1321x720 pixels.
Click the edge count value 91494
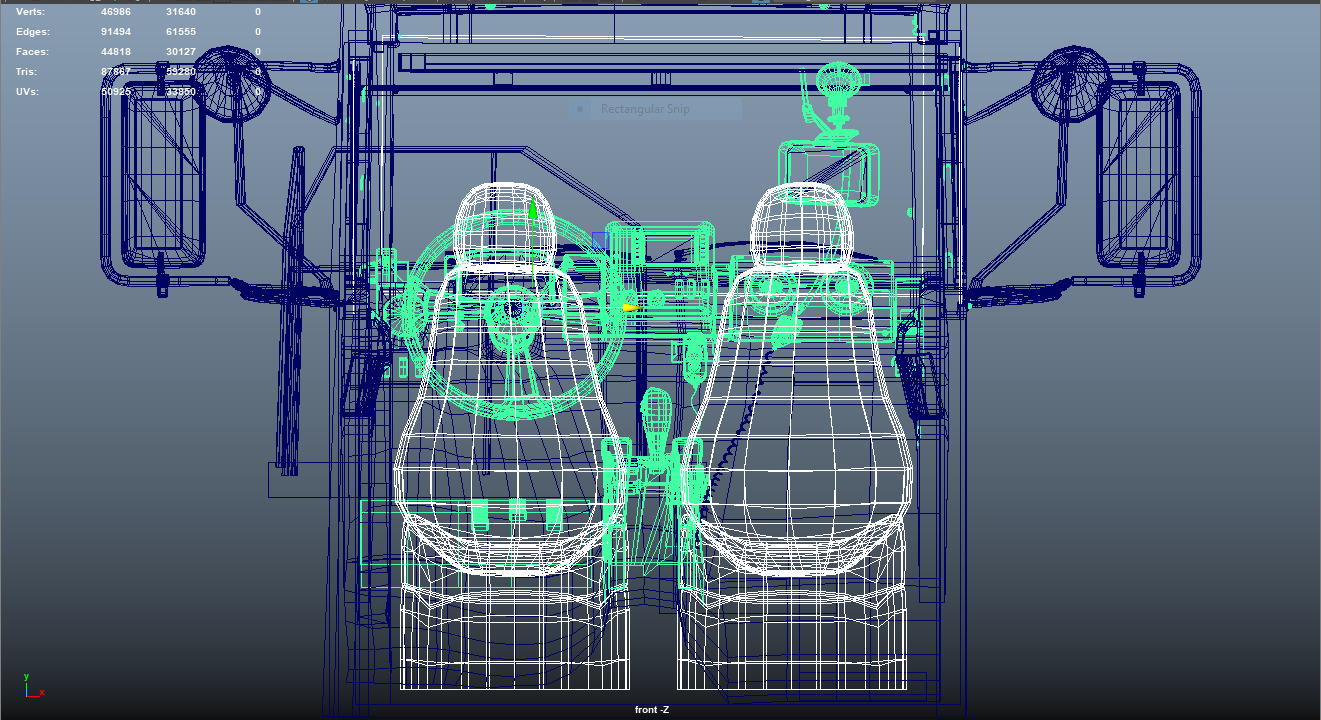tap(116, 32)
